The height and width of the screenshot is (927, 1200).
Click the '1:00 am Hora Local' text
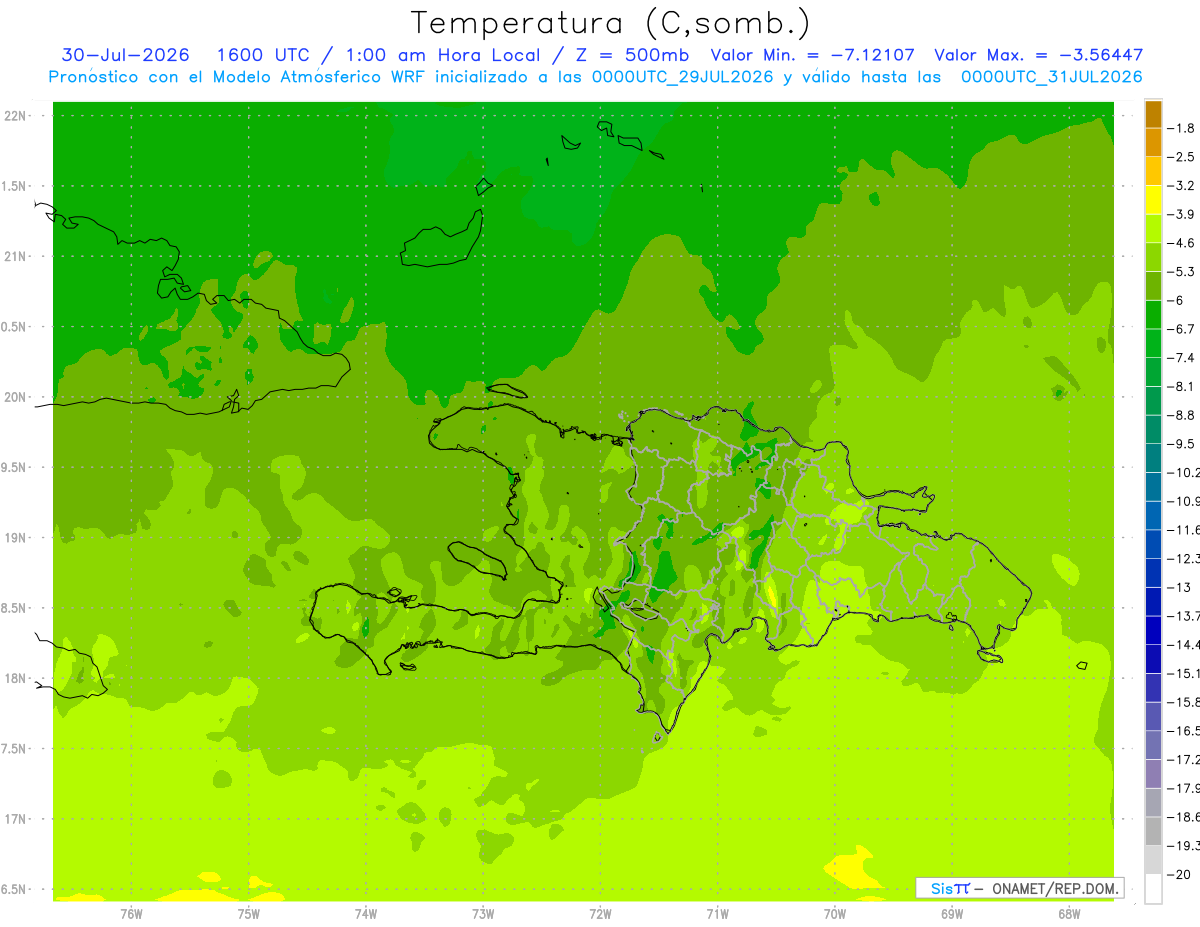[445, 55]
